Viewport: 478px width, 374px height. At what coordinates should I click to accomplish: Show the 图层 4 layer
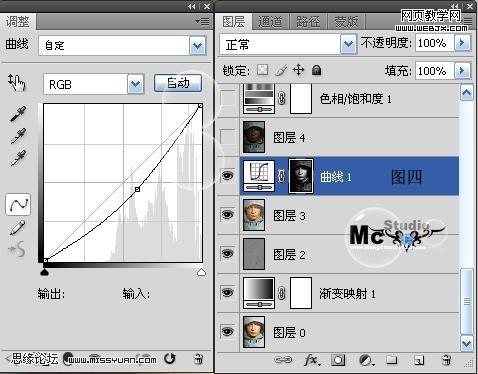228,137
